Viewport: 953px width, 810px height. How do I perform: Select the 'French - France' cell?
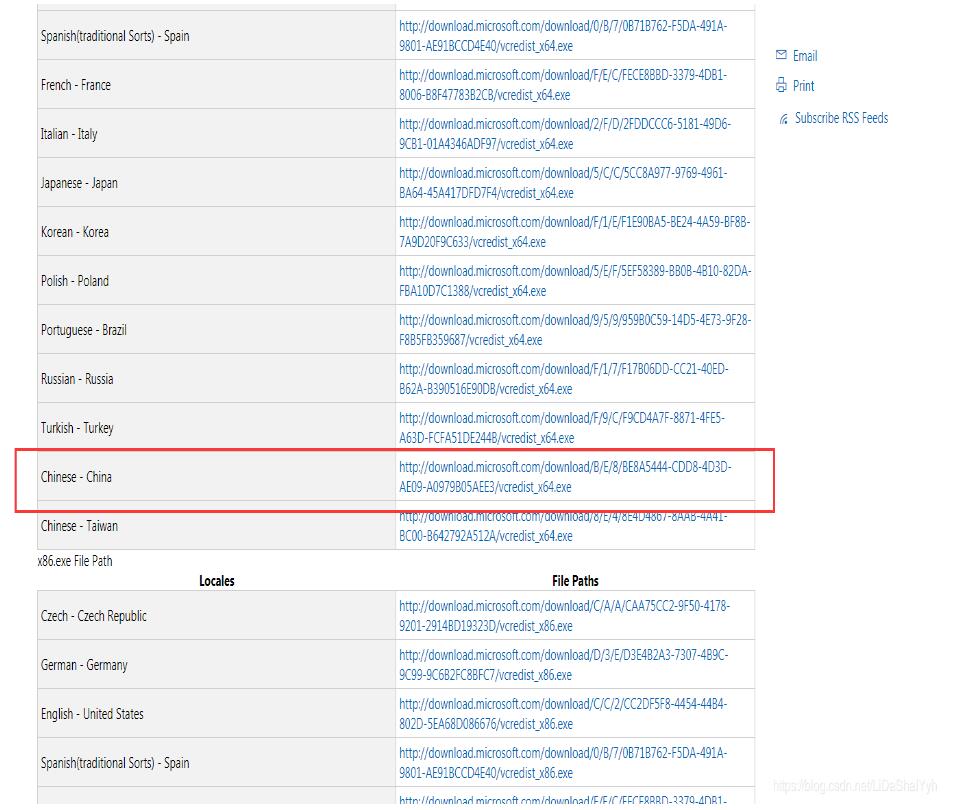click(x=216, y=84)
